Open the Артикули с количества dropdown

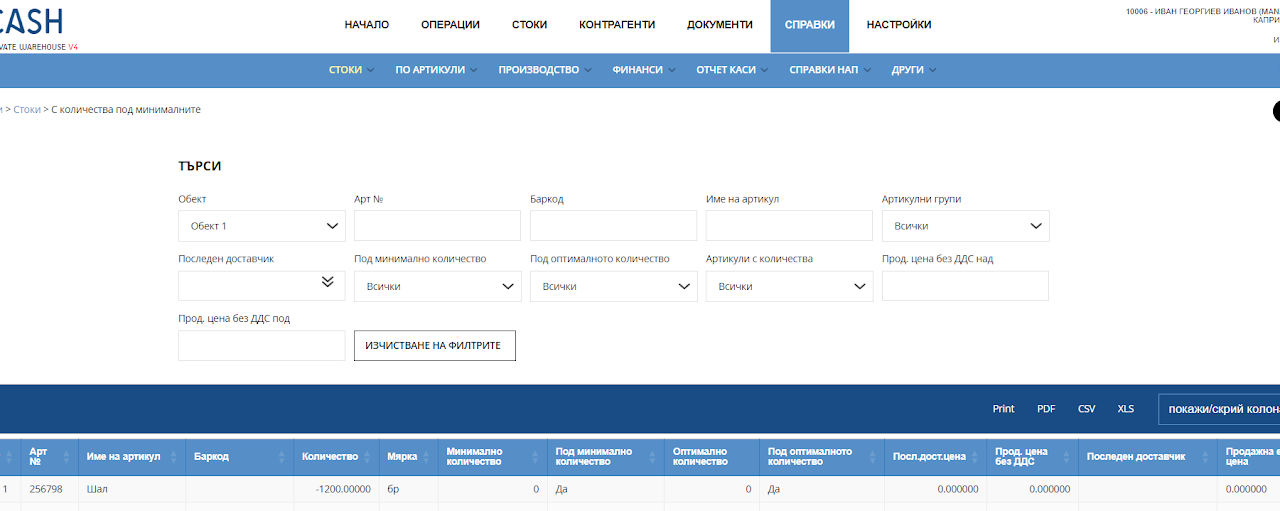point(790,286)
